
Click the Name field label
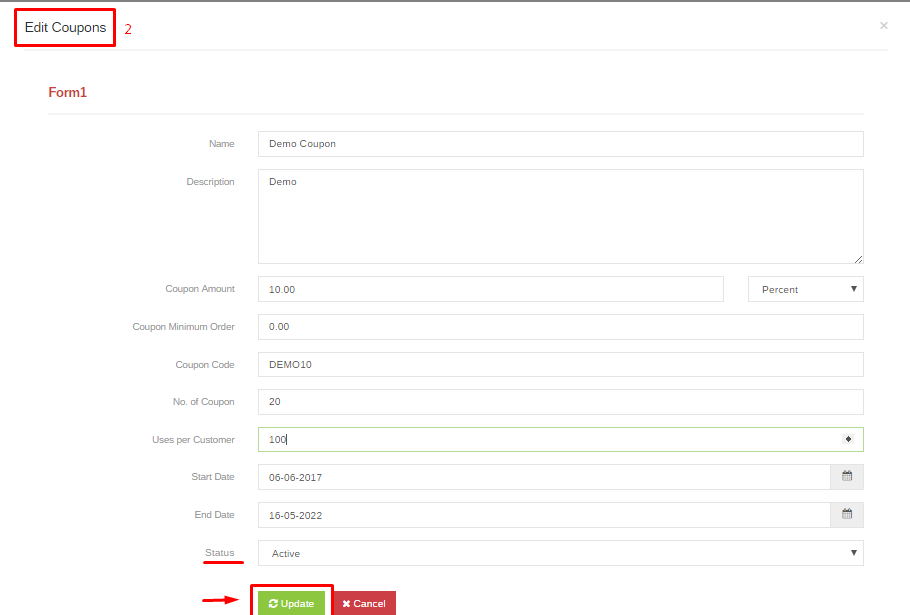[222, 143]
